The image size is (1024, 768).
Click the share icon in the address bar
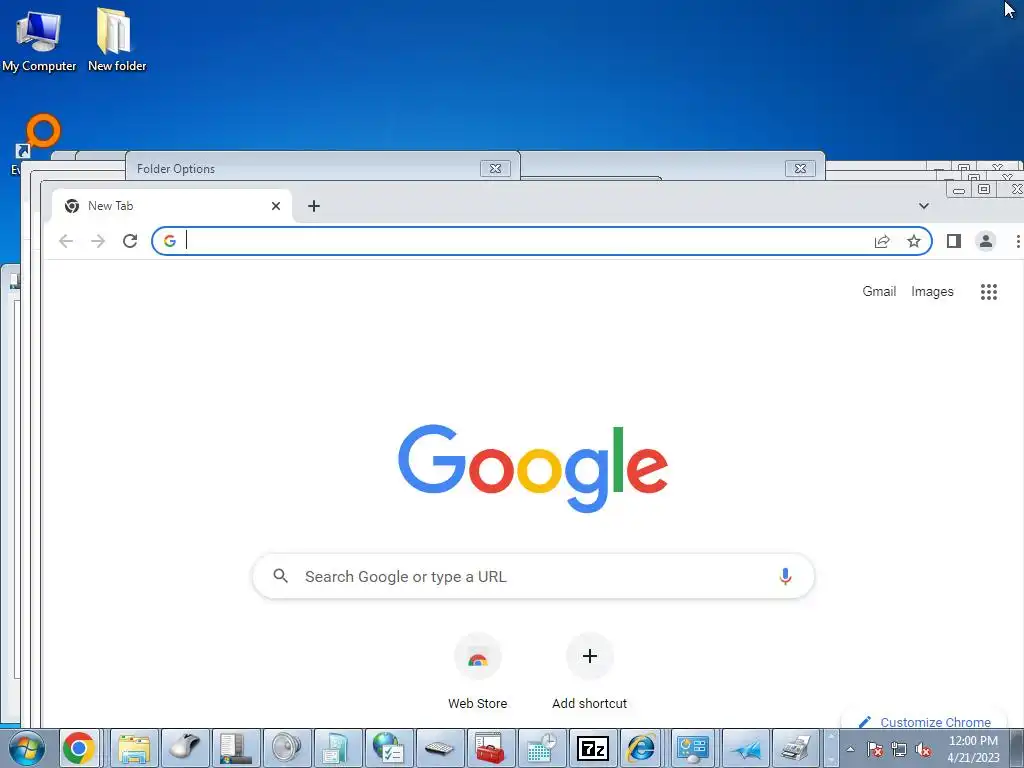[882, 241]
